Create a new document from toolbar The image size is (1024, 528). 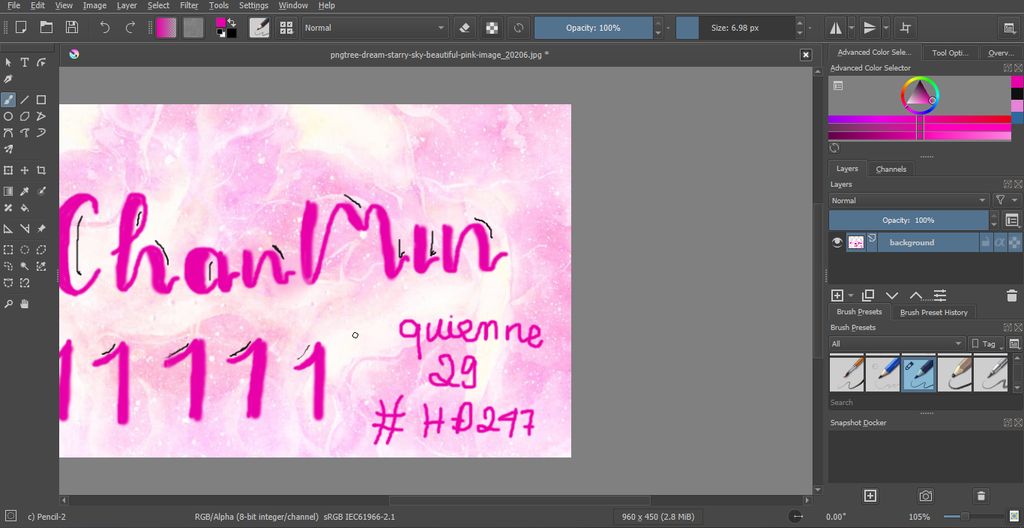pos(21,27)
